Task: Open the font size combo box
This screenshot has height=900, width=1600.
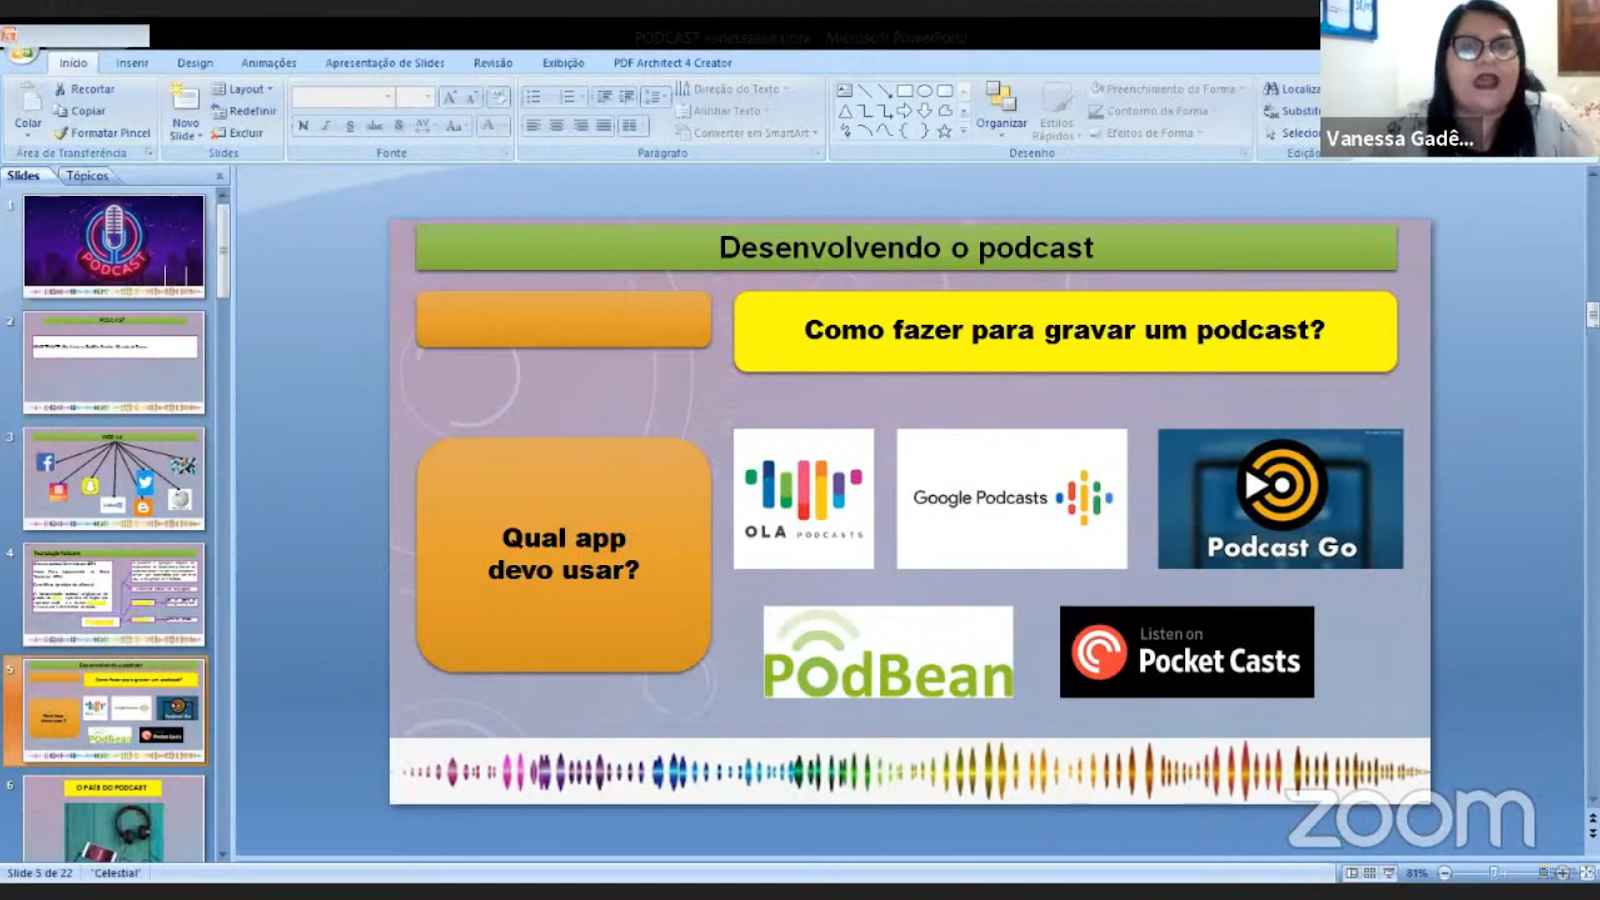Action: 414,97
